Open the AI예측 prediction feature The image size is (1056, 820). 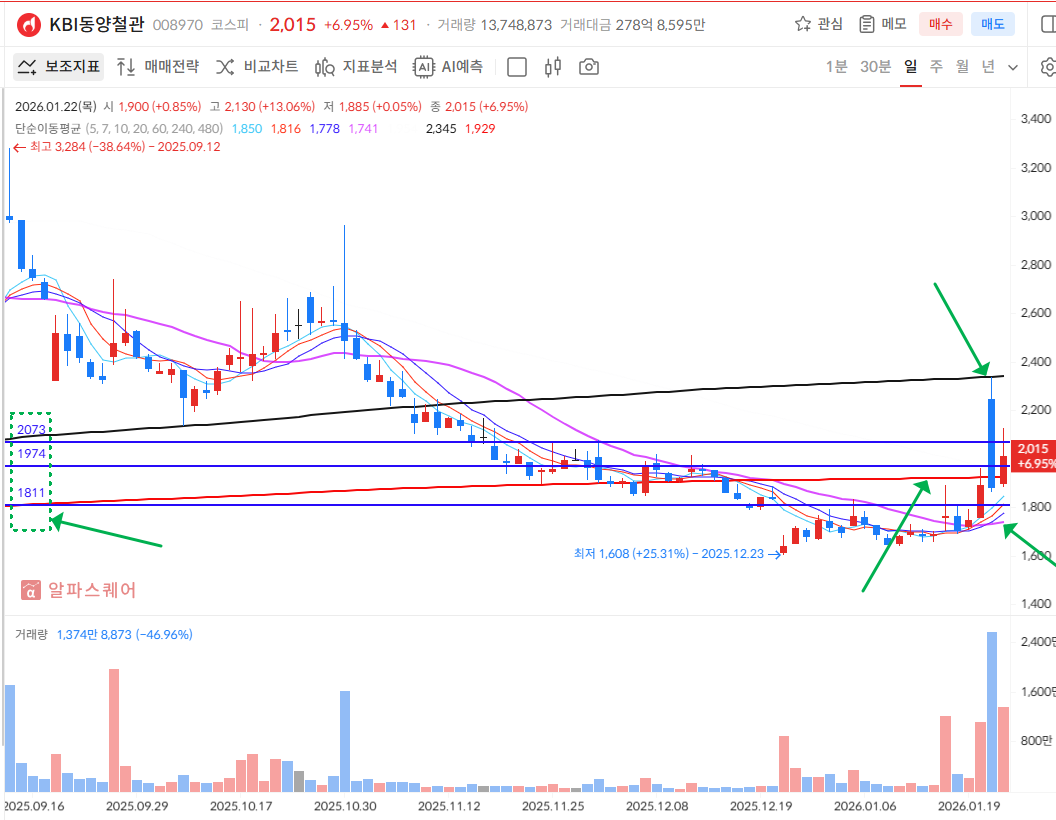pos(449,67)
